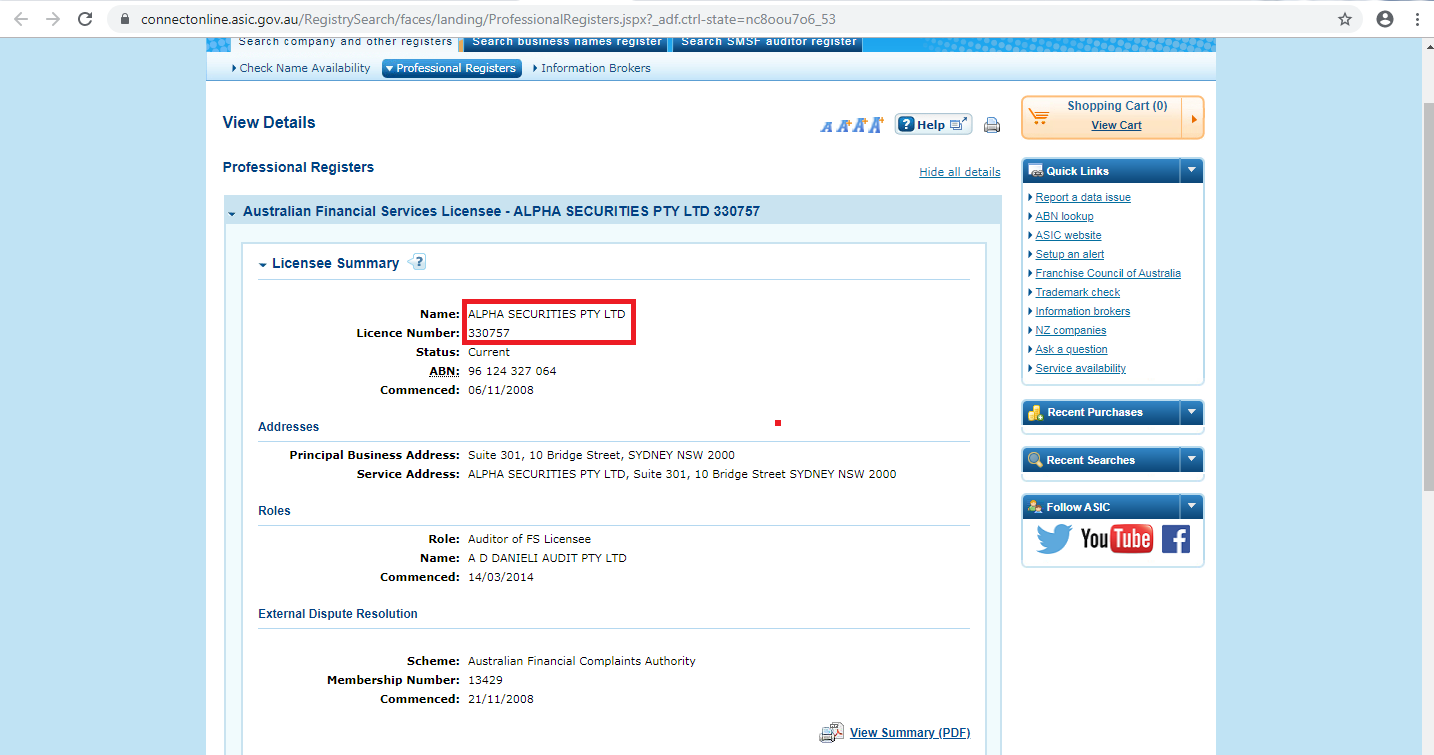Reload the page with refresh icon
Screen dimensions: 1434x755
pos(85,19)
